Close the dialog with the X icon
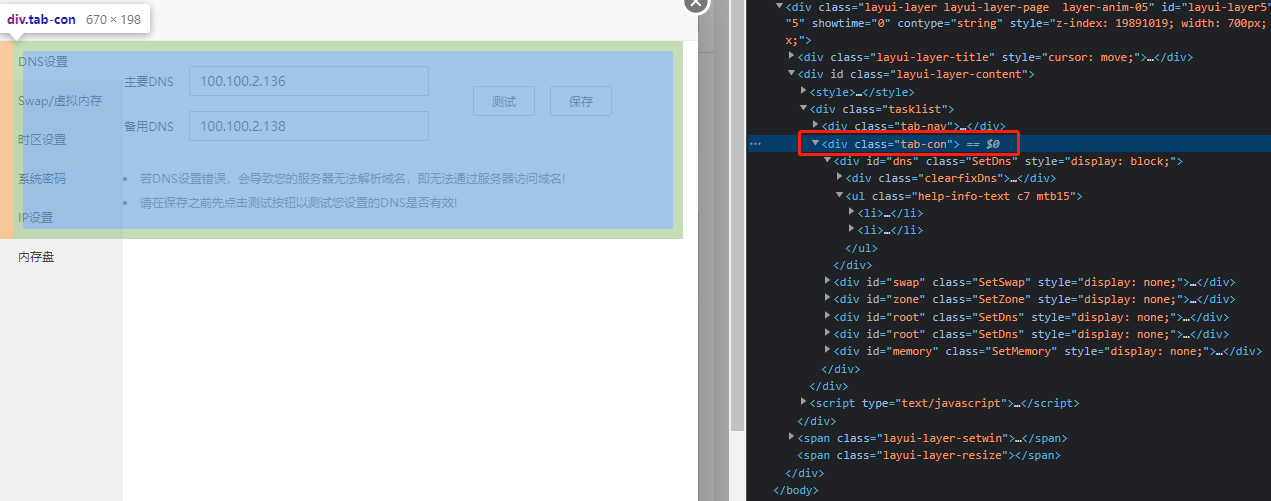Image resolution: width=1271 pixels, height=501 pixels. (696, 4)
